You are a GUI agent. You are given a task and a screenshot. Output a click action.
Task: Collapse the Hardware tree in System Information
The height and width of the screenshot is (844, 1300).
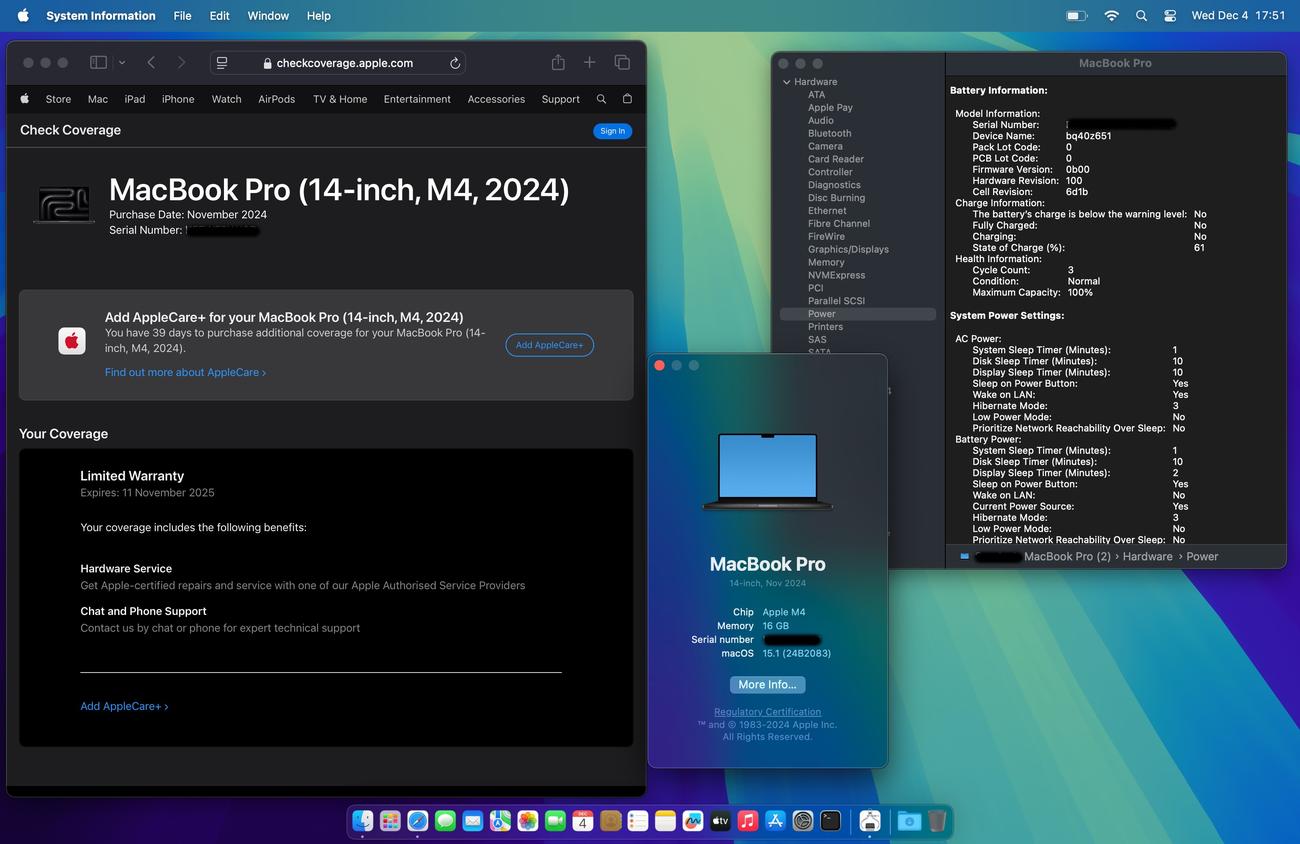pyautogui.click(x=786, y=82)
